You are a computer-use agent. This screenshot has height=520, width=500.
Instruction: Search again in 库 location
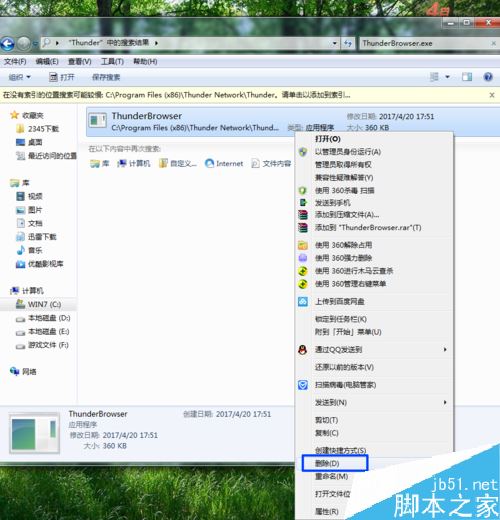100,163
